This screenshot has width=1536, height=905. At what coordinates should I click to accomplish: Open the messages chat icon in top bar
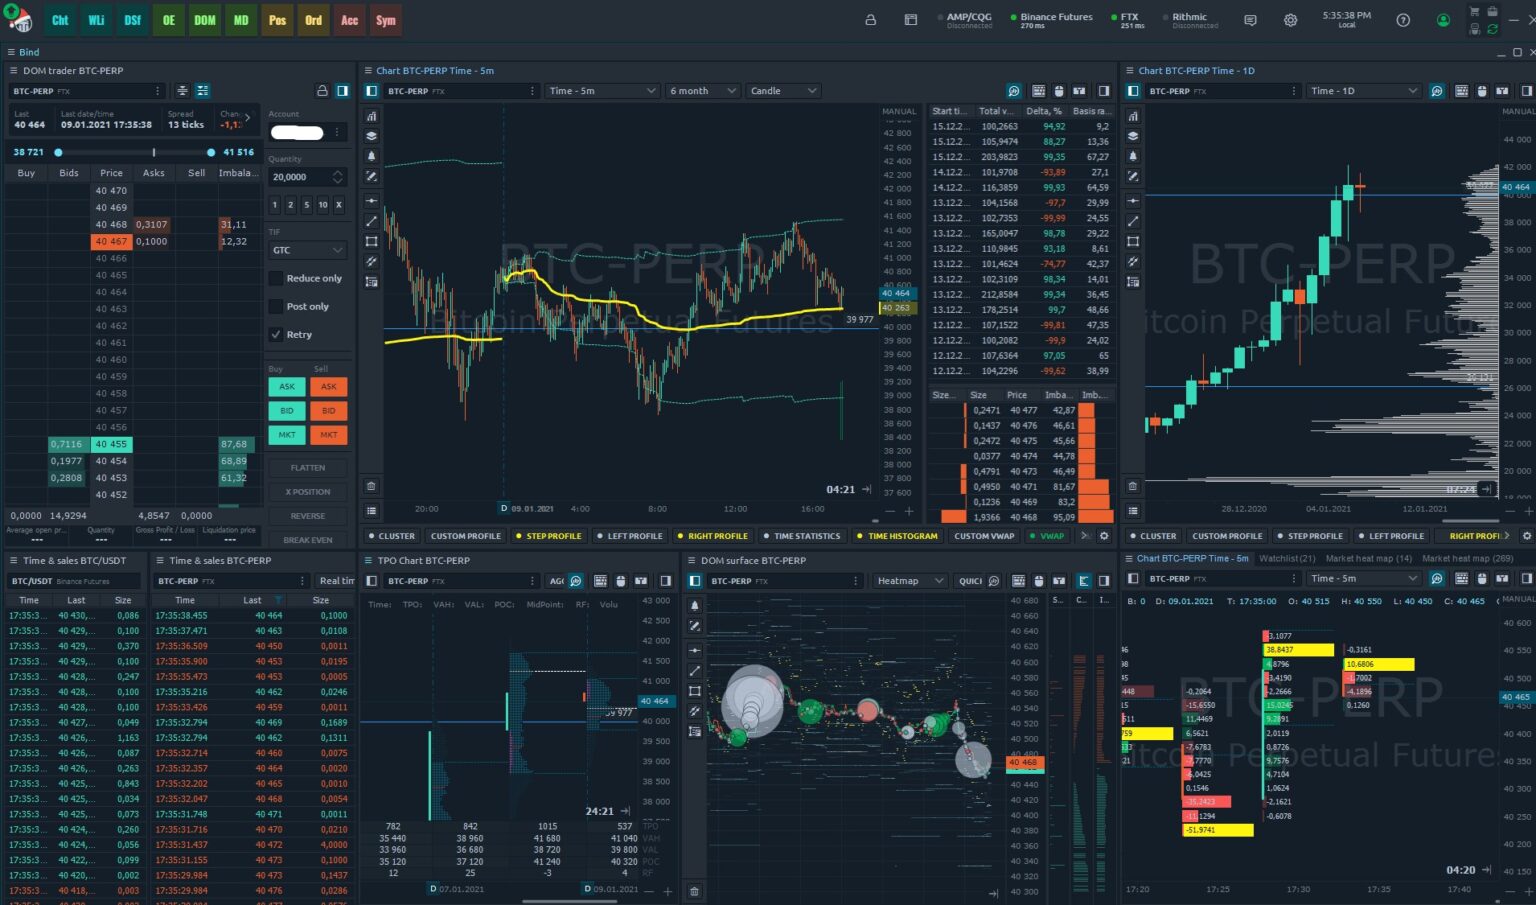coord(1250,20)
